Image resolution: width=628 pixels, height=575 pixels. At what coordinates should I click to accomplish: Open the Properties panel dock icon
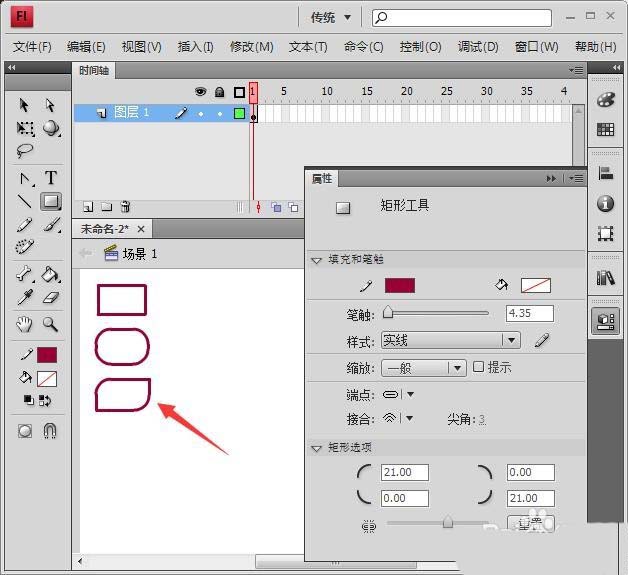605,322
